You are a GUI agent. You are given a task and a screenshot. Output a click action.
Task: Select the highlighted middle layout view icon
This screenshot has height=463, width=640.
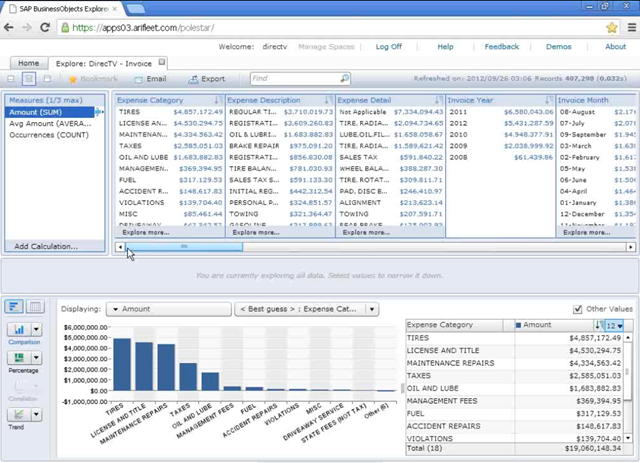[29, 78]
